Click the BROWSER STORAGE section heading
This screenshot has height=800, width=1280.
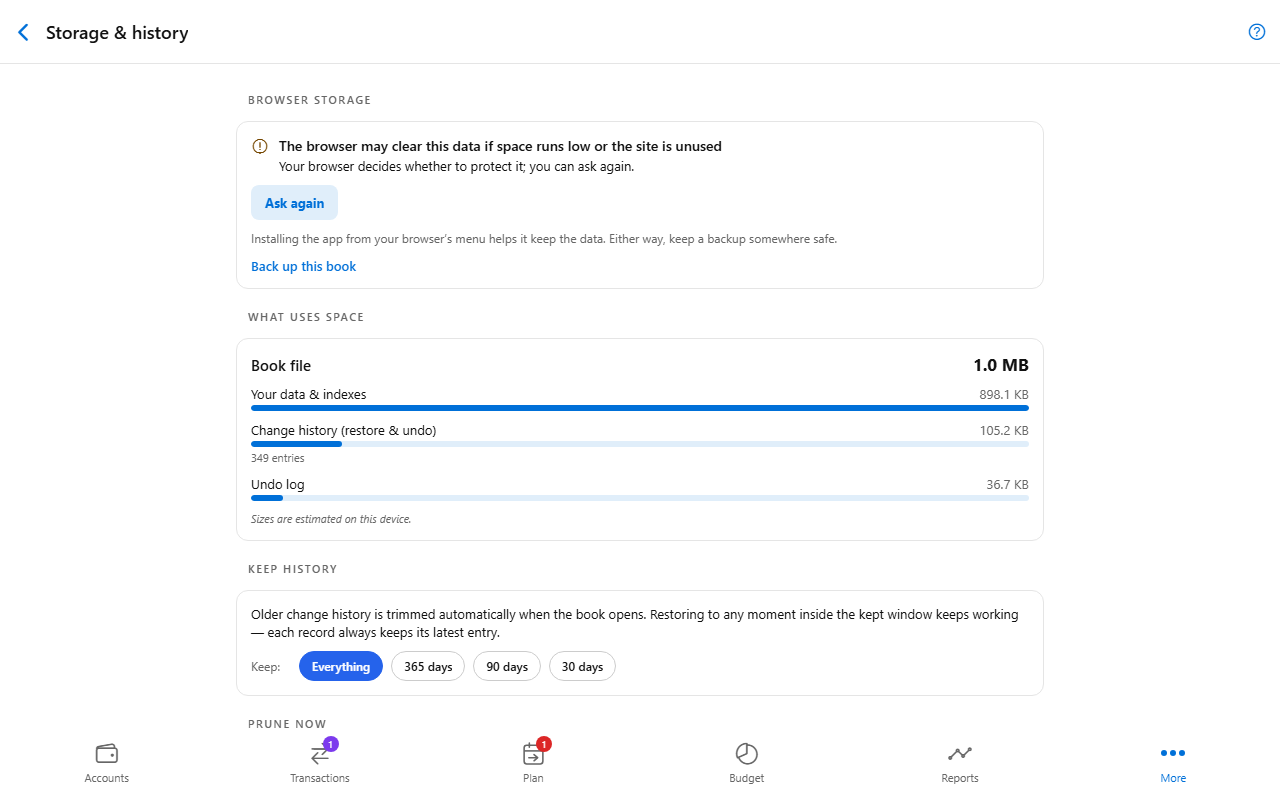(x=309, y=100)
